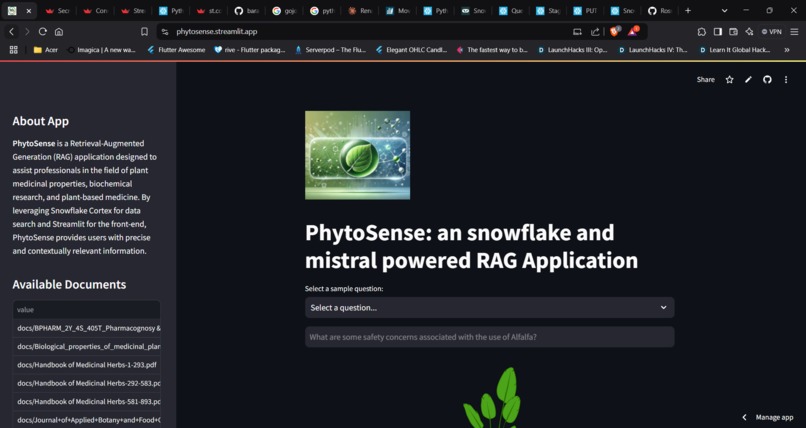Open the Streamlit three-dot app menu
This screenshot has height=428, width=806.
[786, 80]
